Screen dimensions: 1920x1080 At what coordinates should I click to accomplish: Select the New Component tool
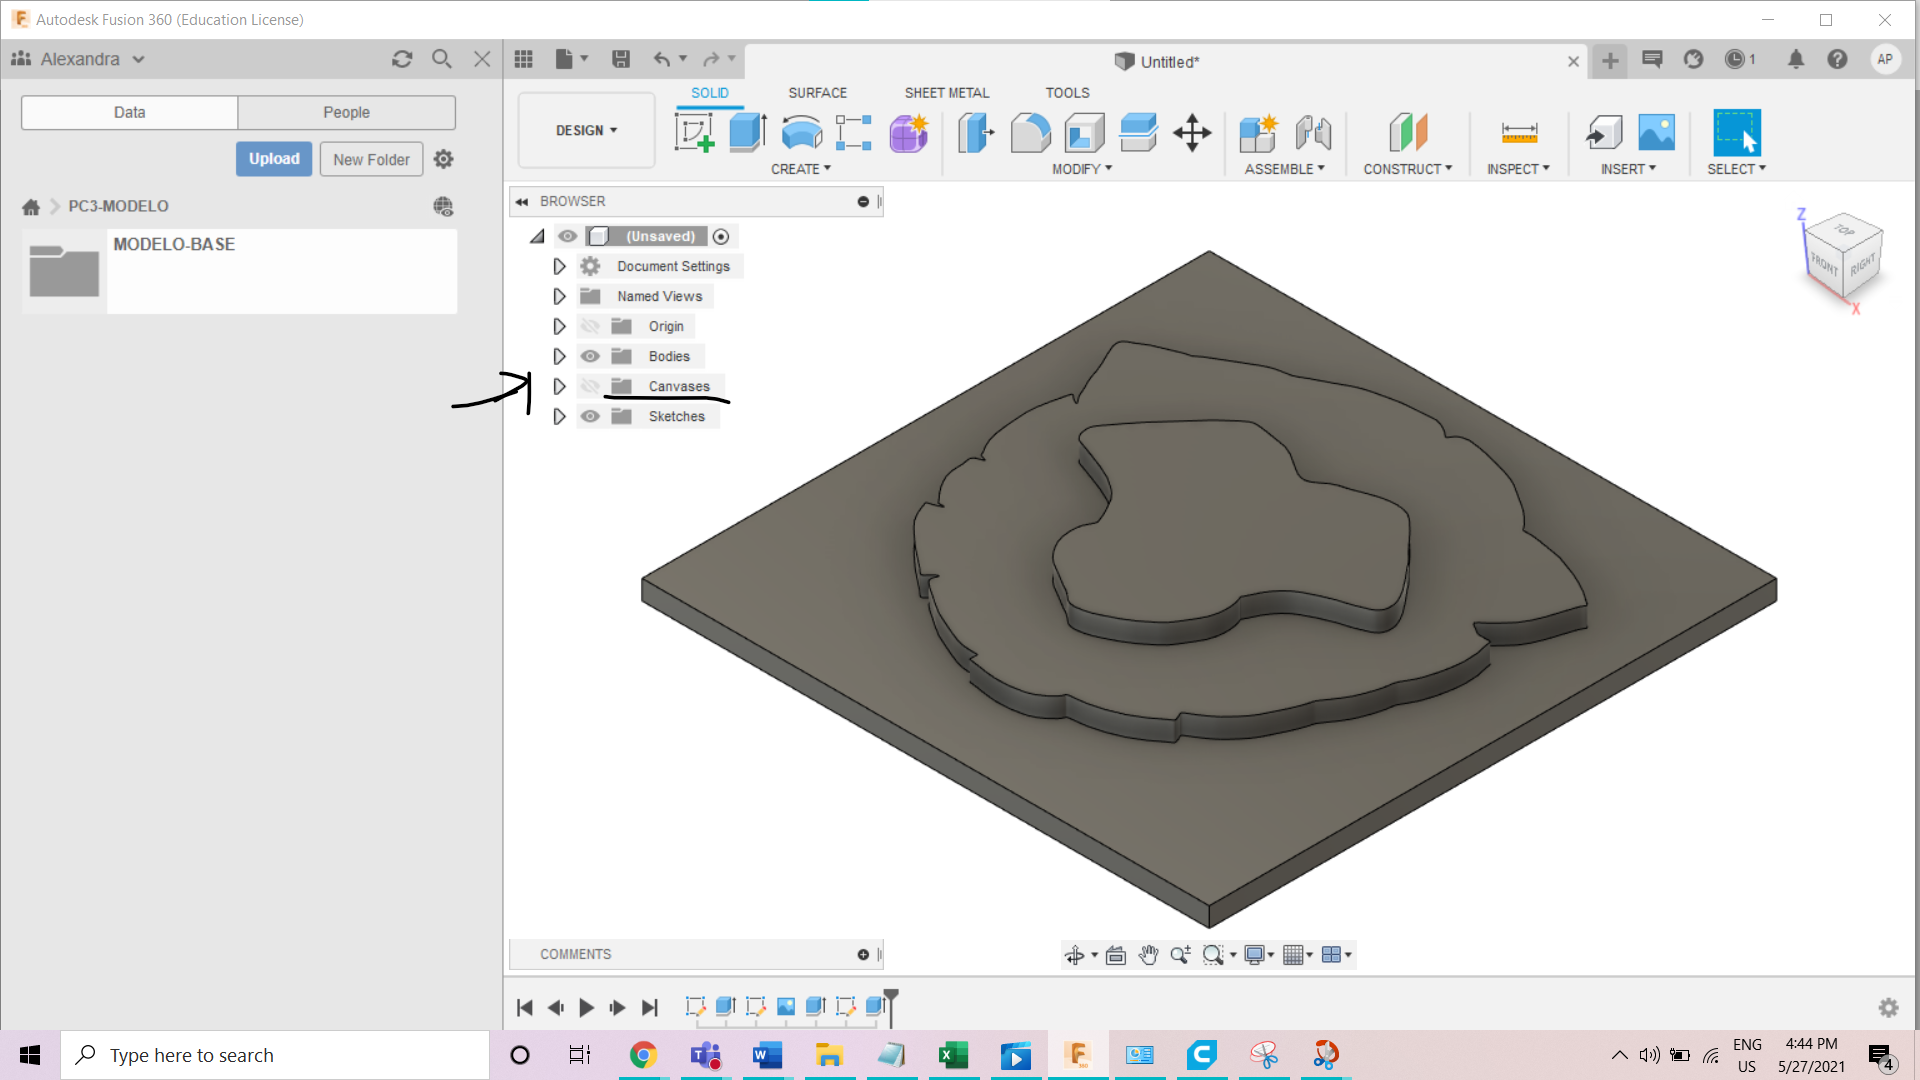[1258, 132]
